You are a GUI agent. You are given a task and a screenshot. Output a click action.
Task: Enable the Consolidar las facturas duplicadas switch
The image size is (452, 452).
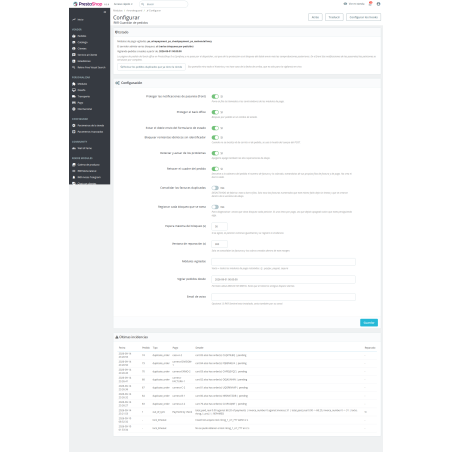coord(215,188)
